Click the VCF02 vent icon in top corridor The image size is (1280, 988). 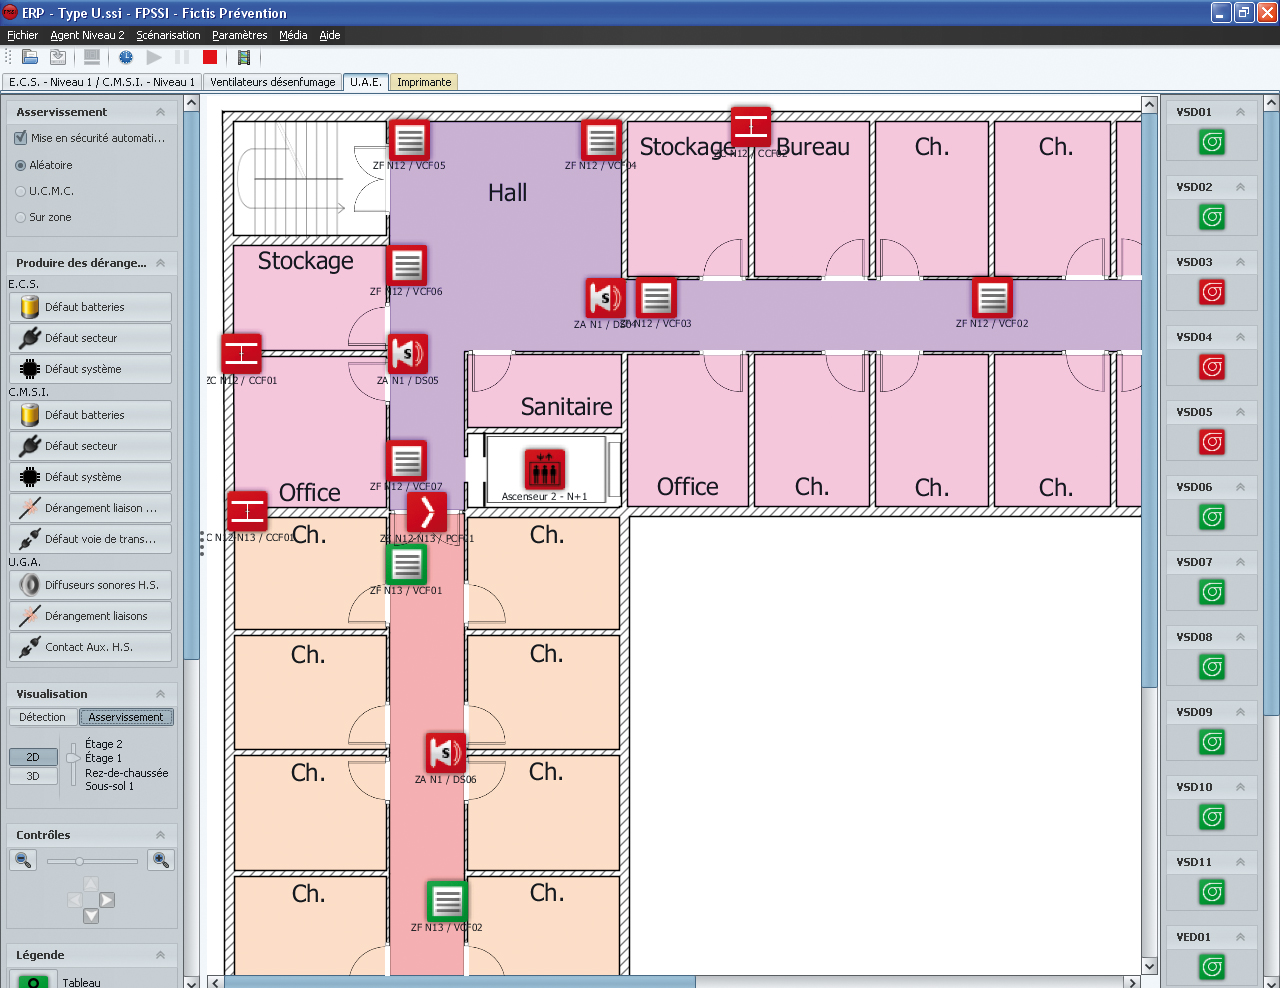(992, 298)
